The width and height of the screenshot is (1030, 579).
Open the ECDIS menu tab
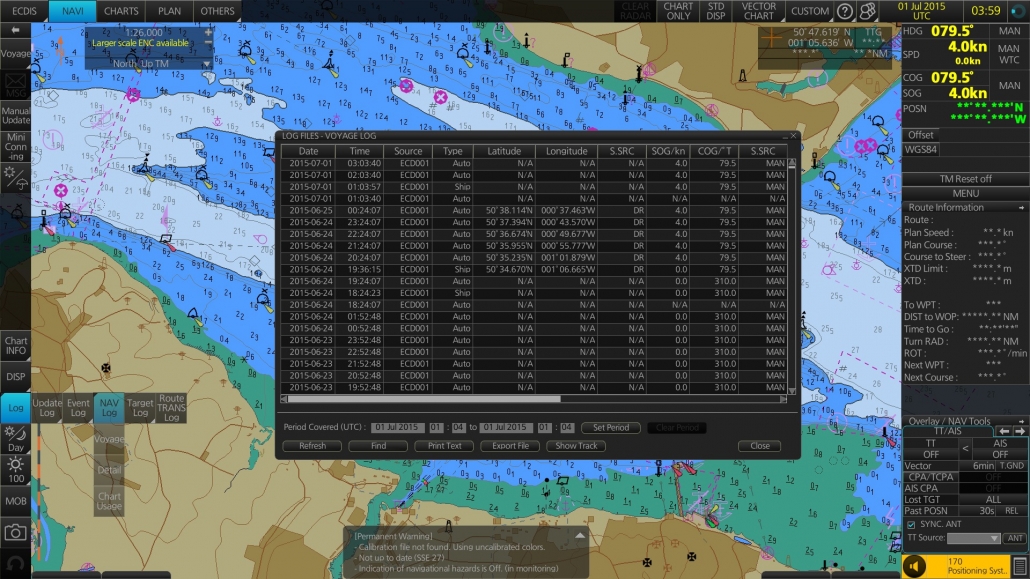24,11
